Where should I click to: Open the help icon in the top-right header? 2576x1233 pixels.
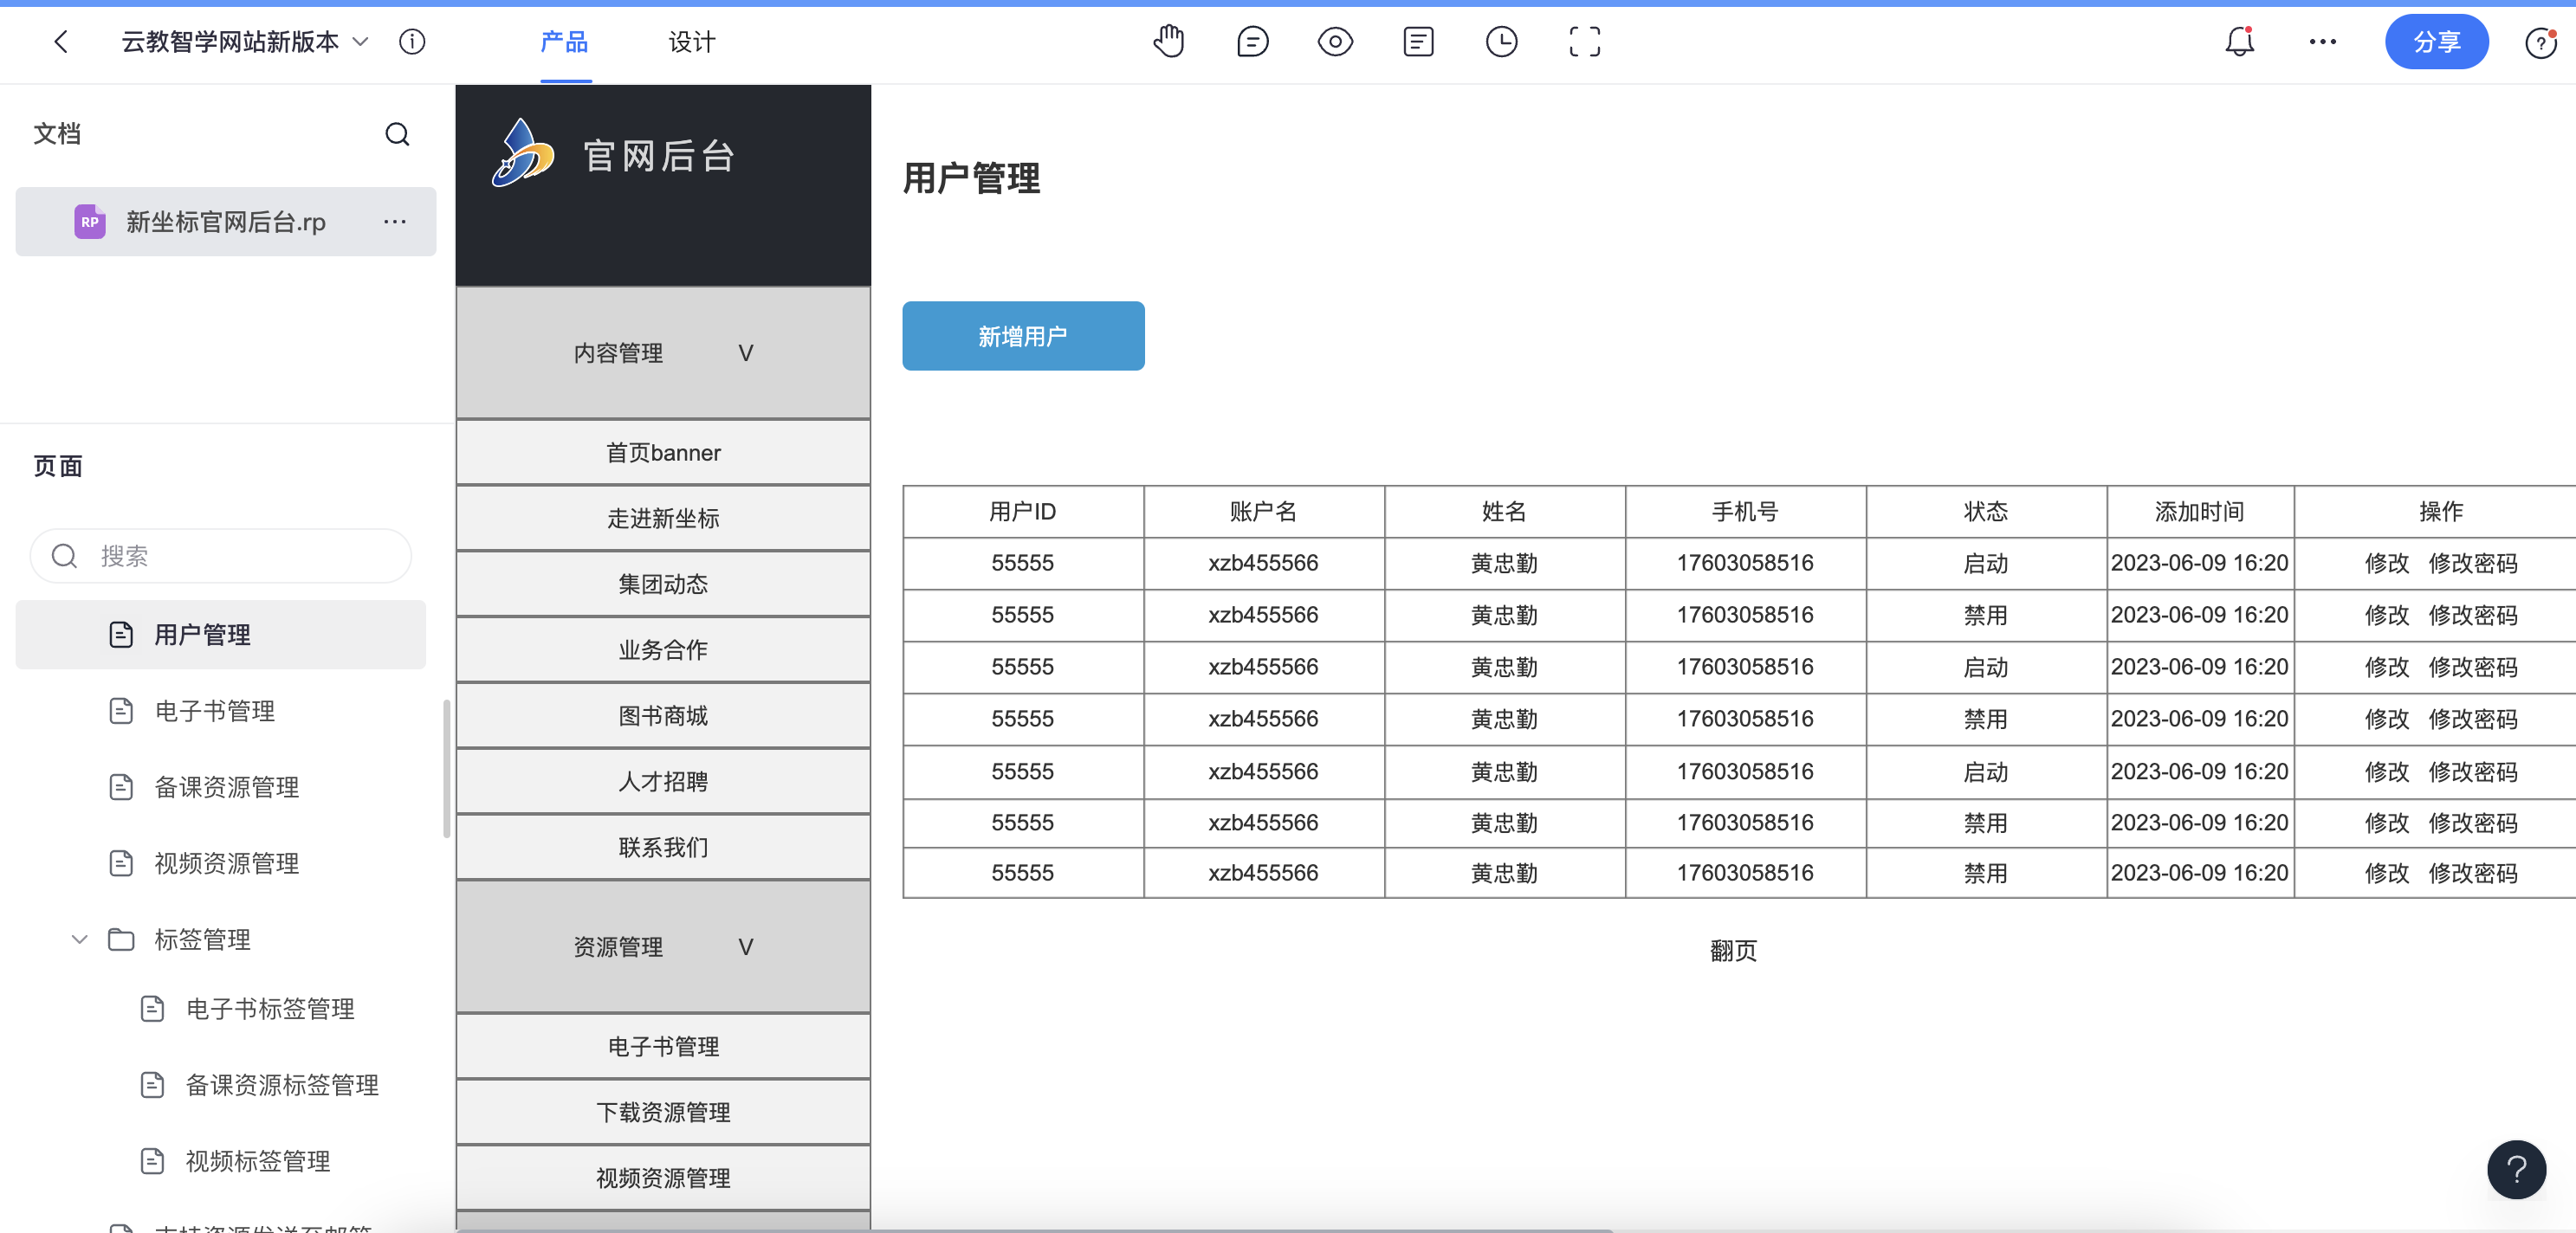coord(2540,43)
